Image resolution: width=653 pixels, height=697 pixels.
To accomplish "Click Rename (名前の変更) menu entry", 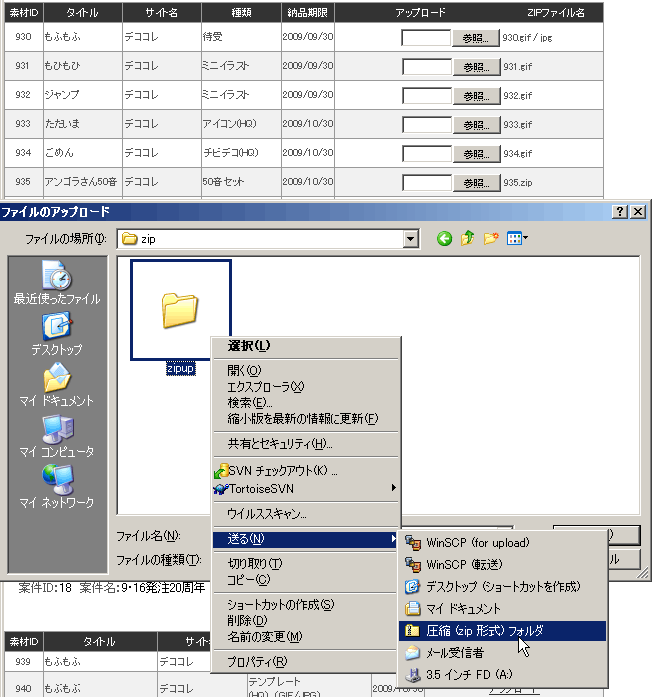I will (x=264, y=637).
